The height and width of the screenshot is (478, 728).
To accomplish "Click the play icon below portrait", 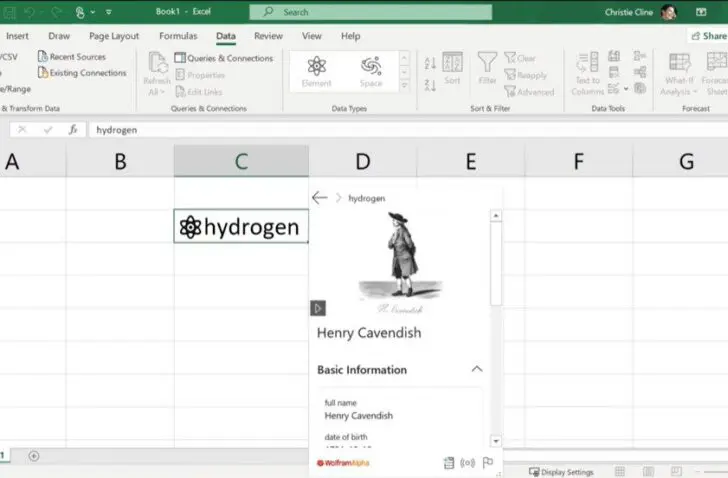I will tap(318, 308).
